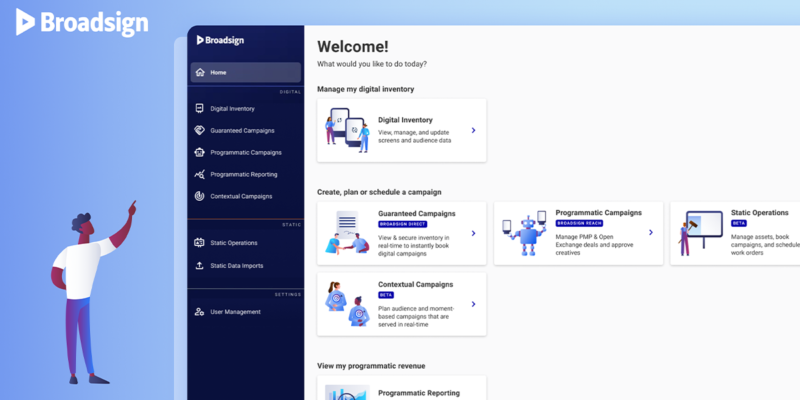This screenshot has height=400, width=800.
Task: Click 'Manage my digital inventory' heading
Action: click(x=366, y=89)
